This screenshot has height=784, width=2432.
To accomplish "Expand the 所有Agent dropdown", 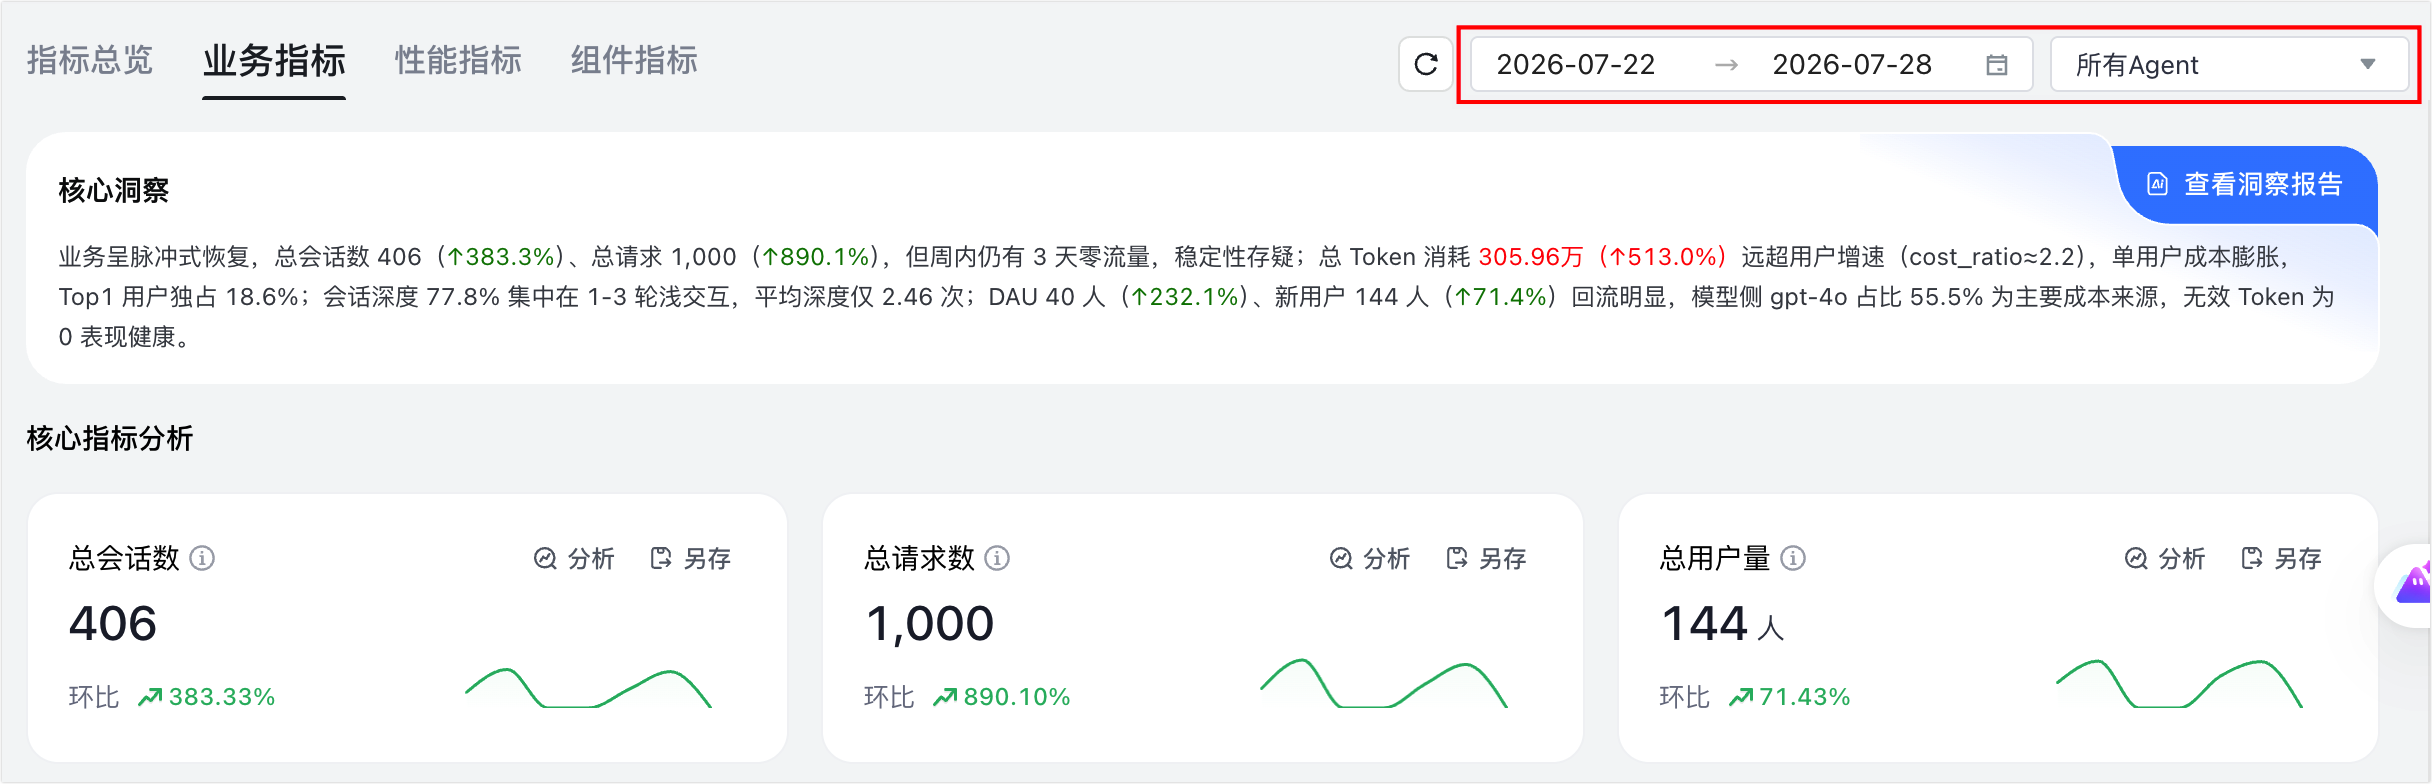I will tap(2229, 65).
